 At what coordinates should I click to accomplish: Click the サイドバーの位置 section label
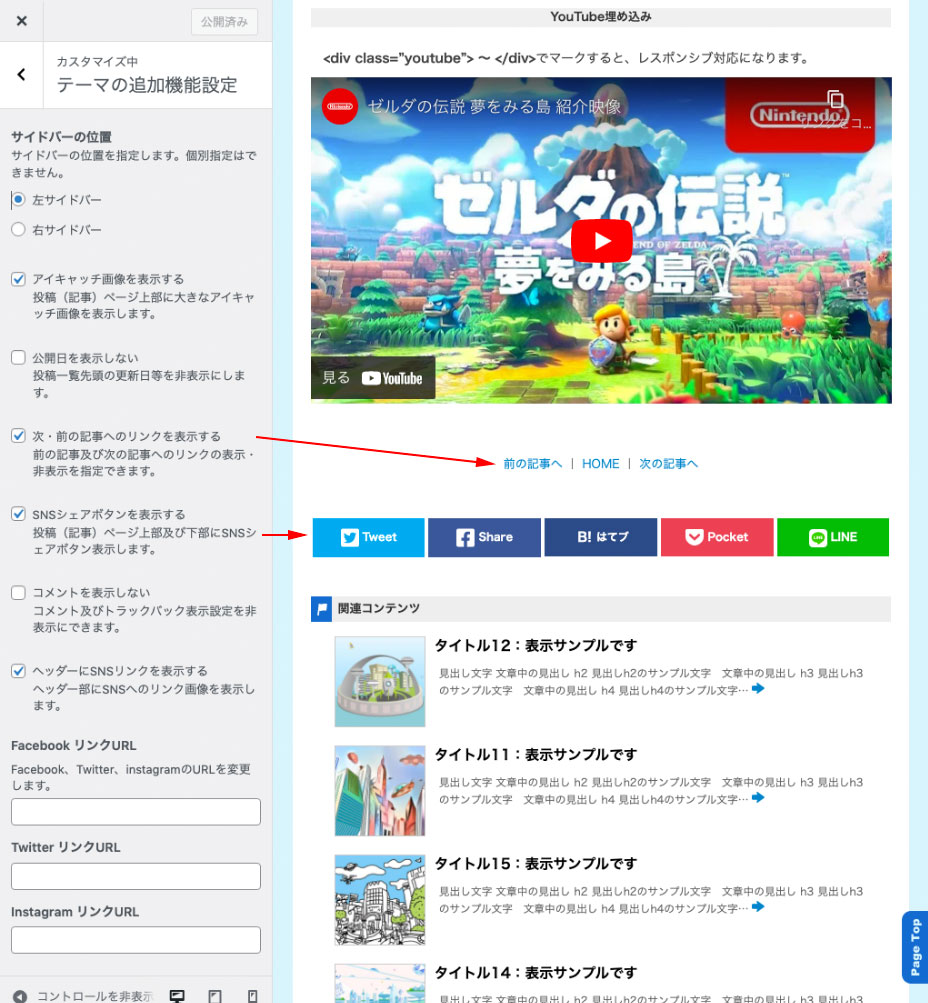pos(61,137)
